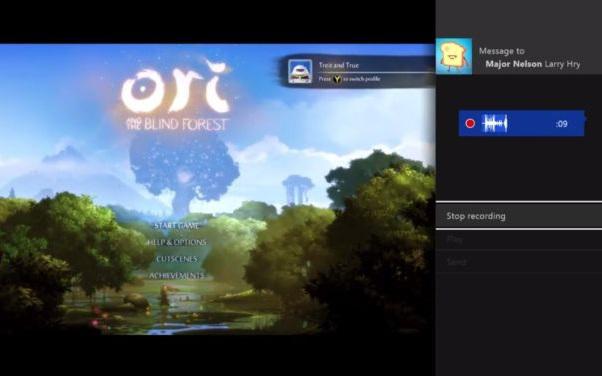The width and height of the screenshot is (602, 376).
Task: Select Start Game in the menu
Action: (x=177, y=226)
